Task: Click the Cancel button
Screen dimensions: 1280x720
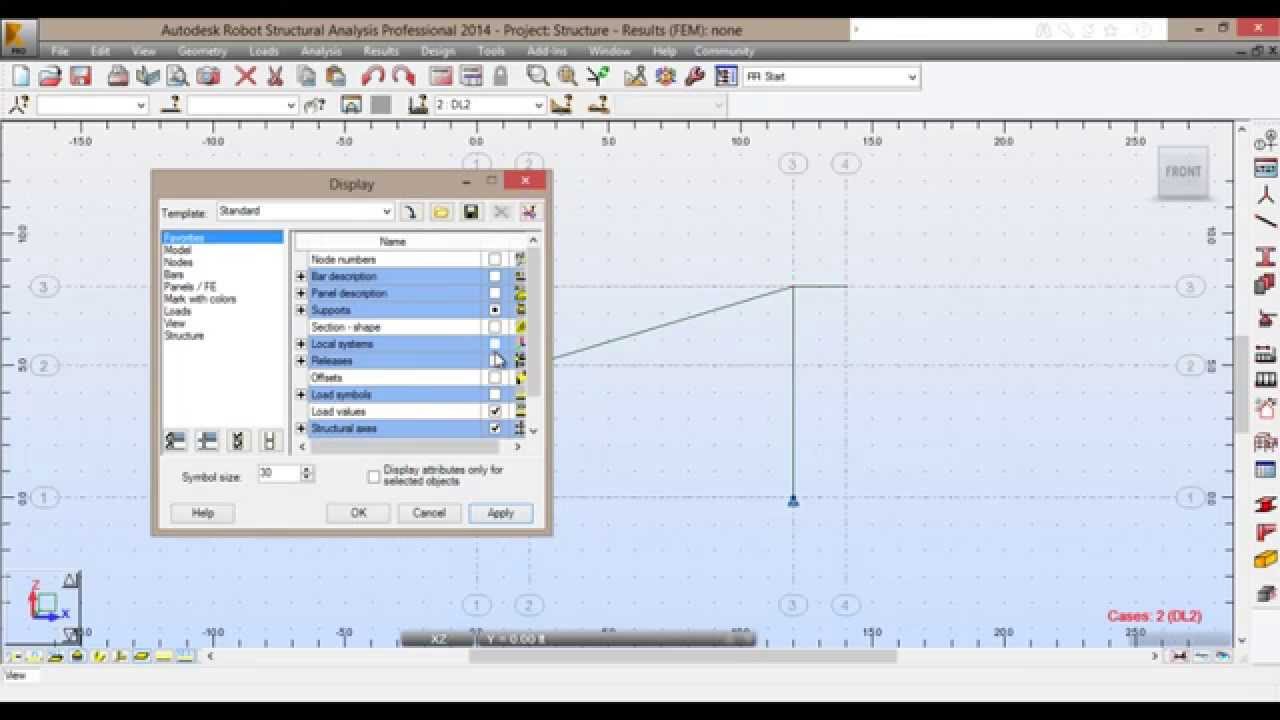Action: [429, 513]
